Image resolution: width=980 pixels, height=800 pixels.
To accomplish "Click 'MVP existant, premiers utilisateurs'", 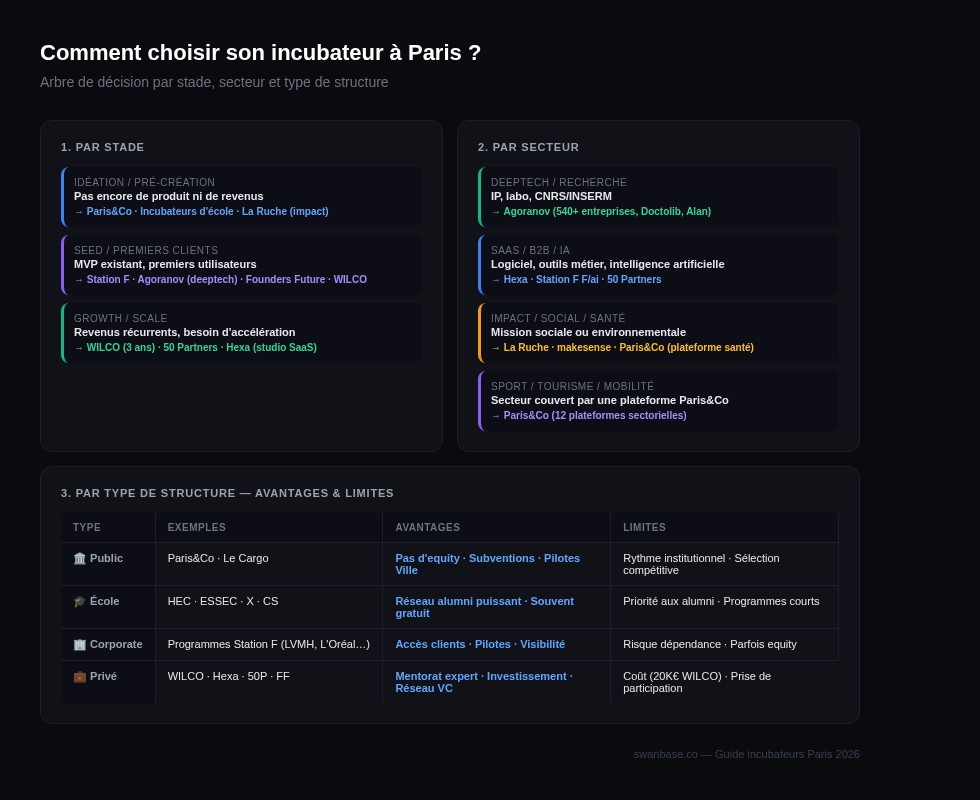I will (x=165, y=264).
